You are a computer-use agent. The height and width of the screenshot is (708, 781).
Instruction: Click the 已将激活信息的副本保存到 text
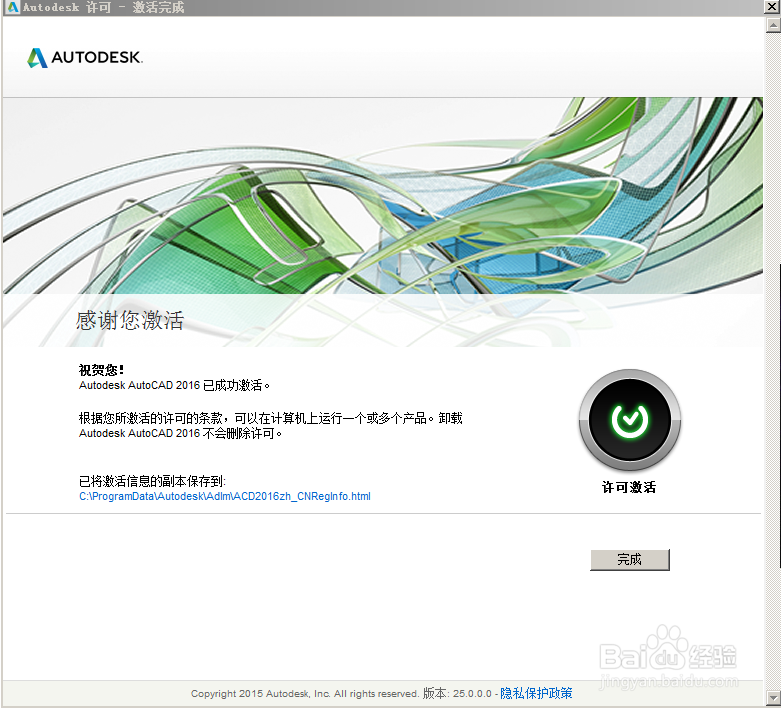(x=152, y=481)
